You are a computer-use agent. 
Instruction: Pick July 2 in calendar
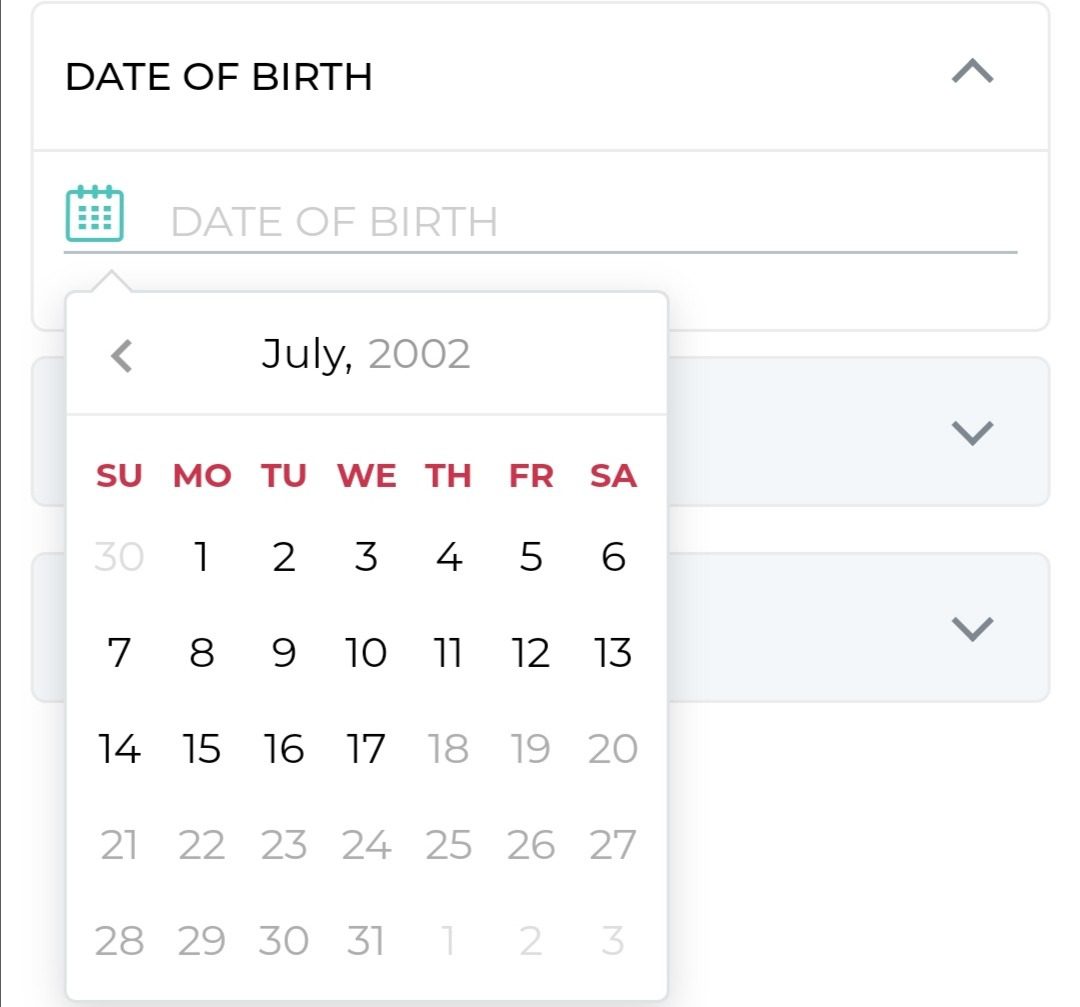(284, 557)
